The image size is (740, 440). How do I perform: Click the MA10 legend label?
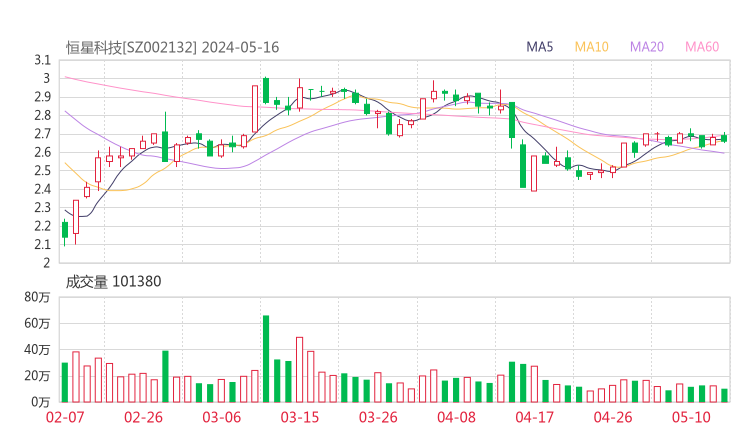pyautogui.click(x=591, y=47)
